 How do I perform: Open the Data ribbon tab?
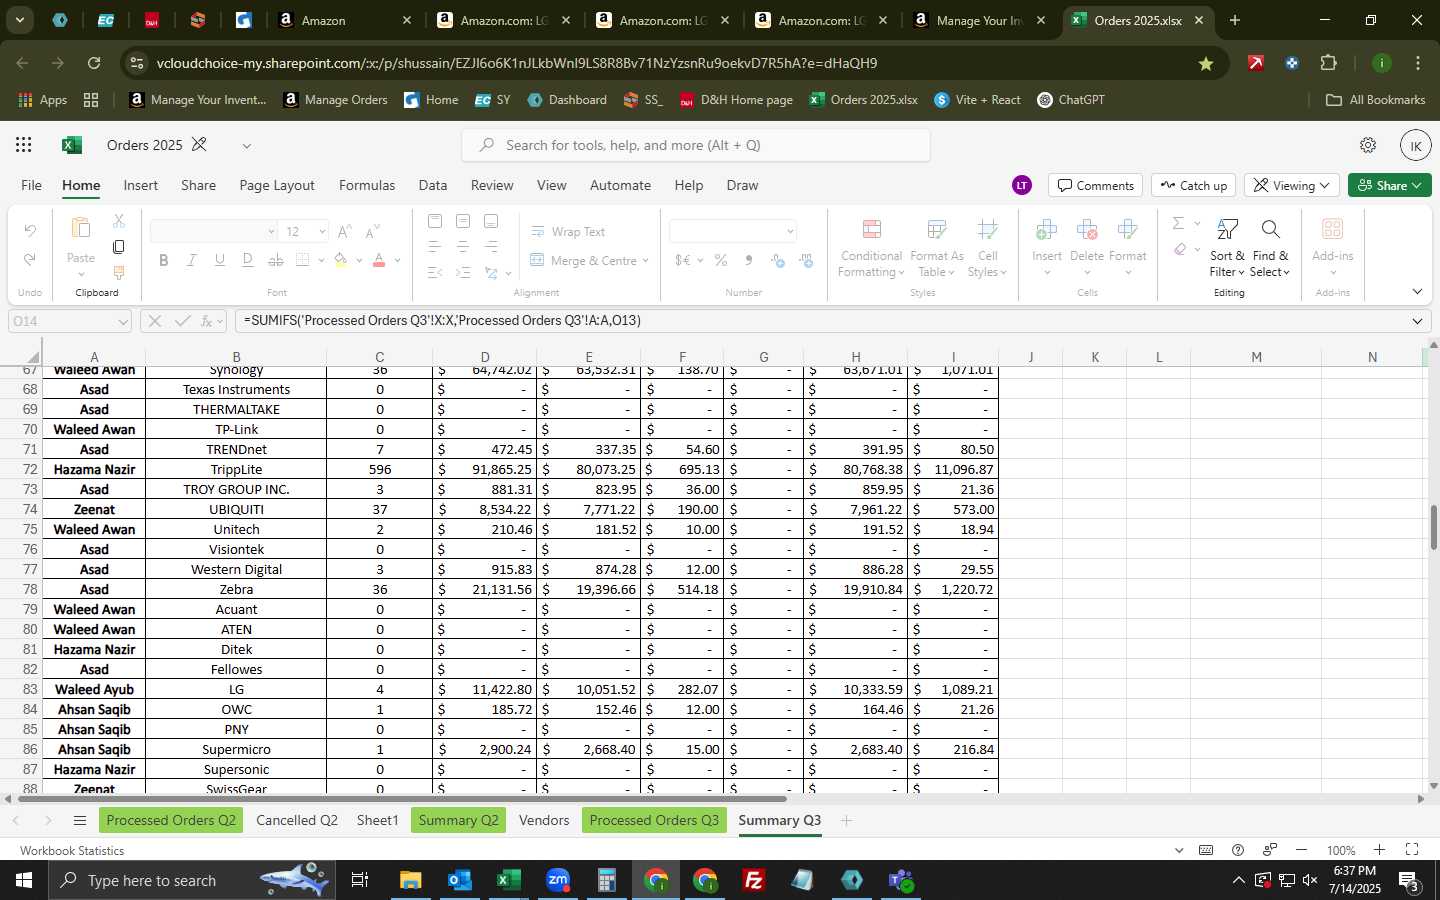[433, 185]
